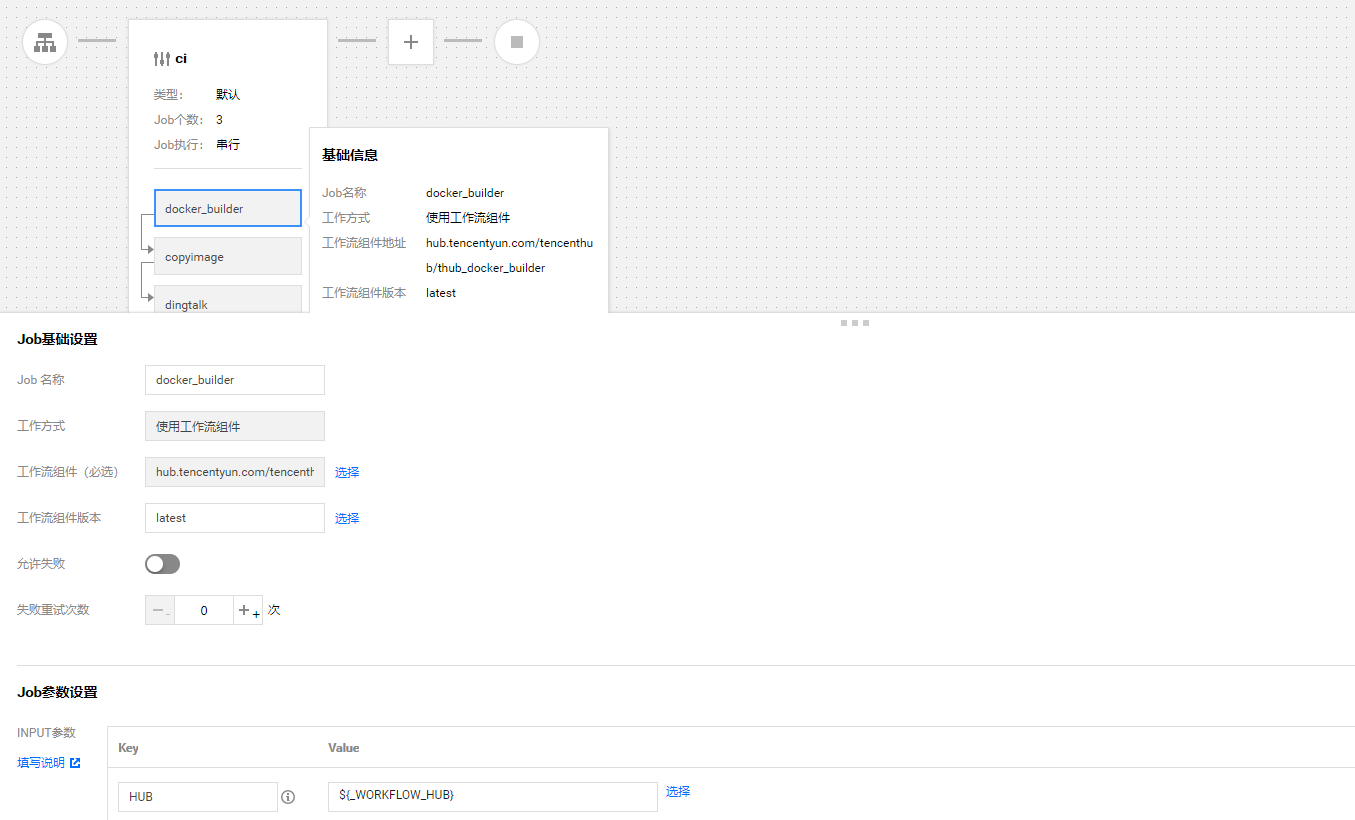Click 选择 next to 工作流组件 field
1355x820 pixels.
pyautogui.click(x=347, y=472)
